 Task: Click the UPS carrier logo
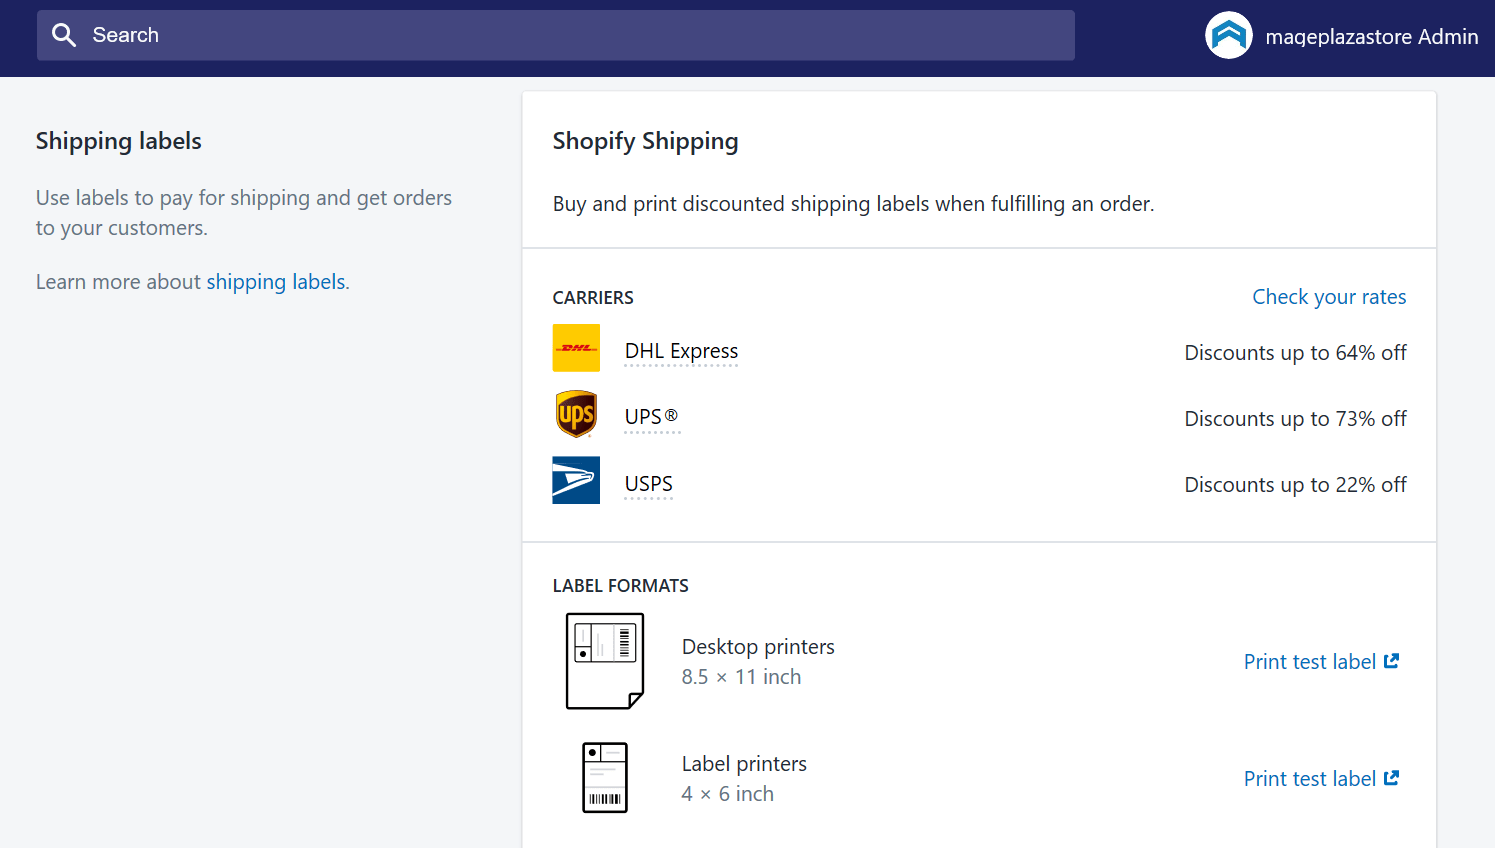pos(576,414)
